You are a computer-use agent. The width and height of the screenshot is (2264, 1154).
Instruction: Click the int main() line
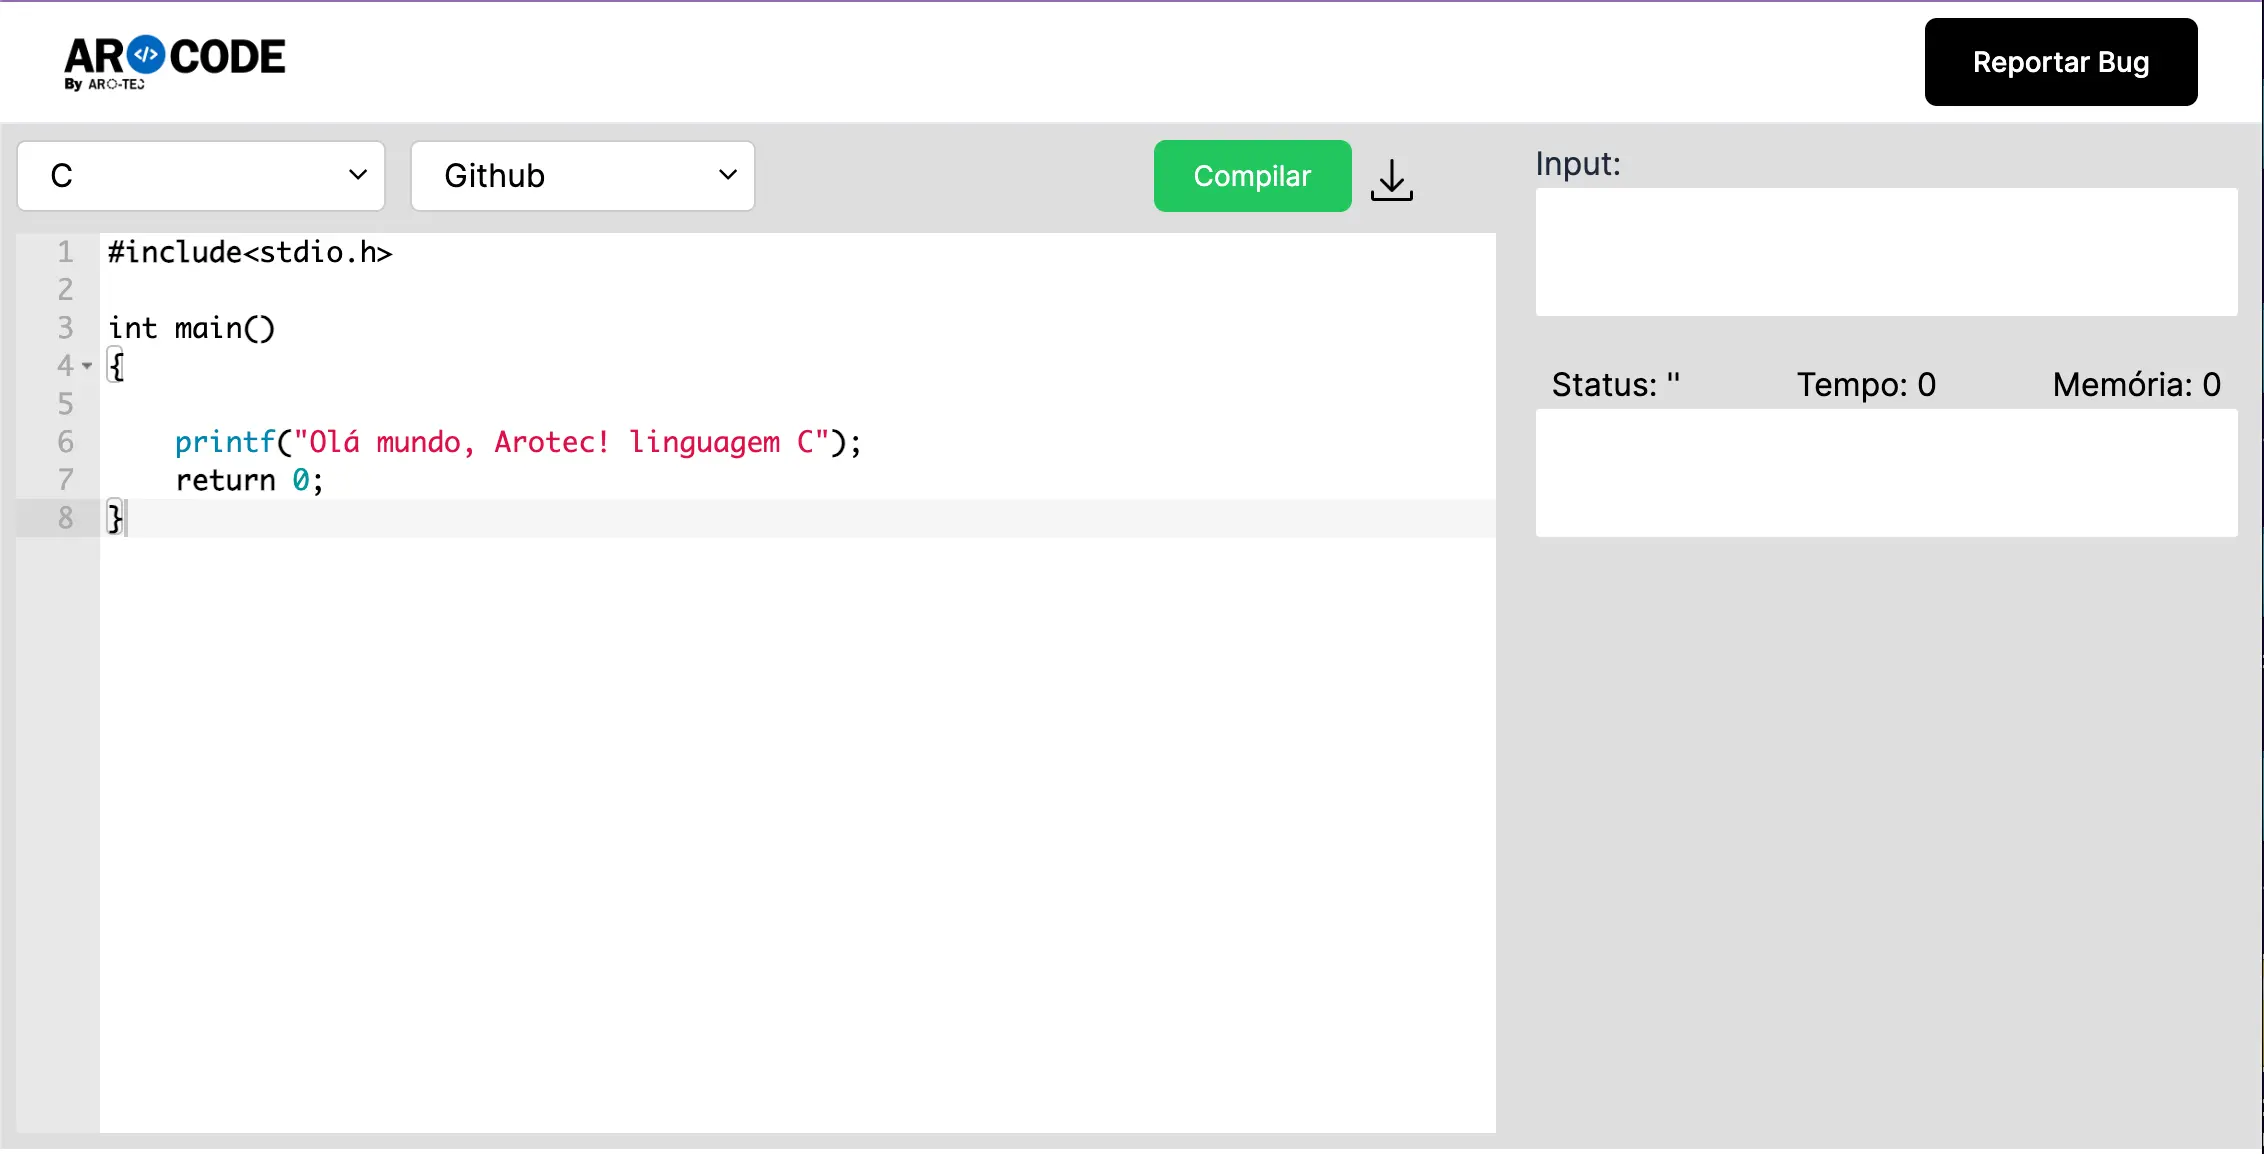pos(191,328)
